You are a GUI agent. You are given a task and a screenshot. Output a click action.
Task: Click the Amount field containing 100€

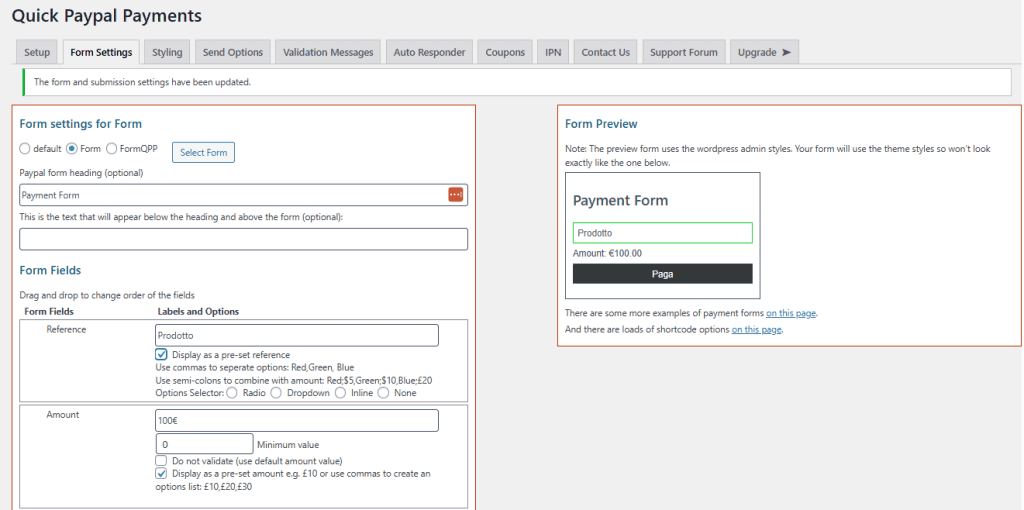click(297, 421)
